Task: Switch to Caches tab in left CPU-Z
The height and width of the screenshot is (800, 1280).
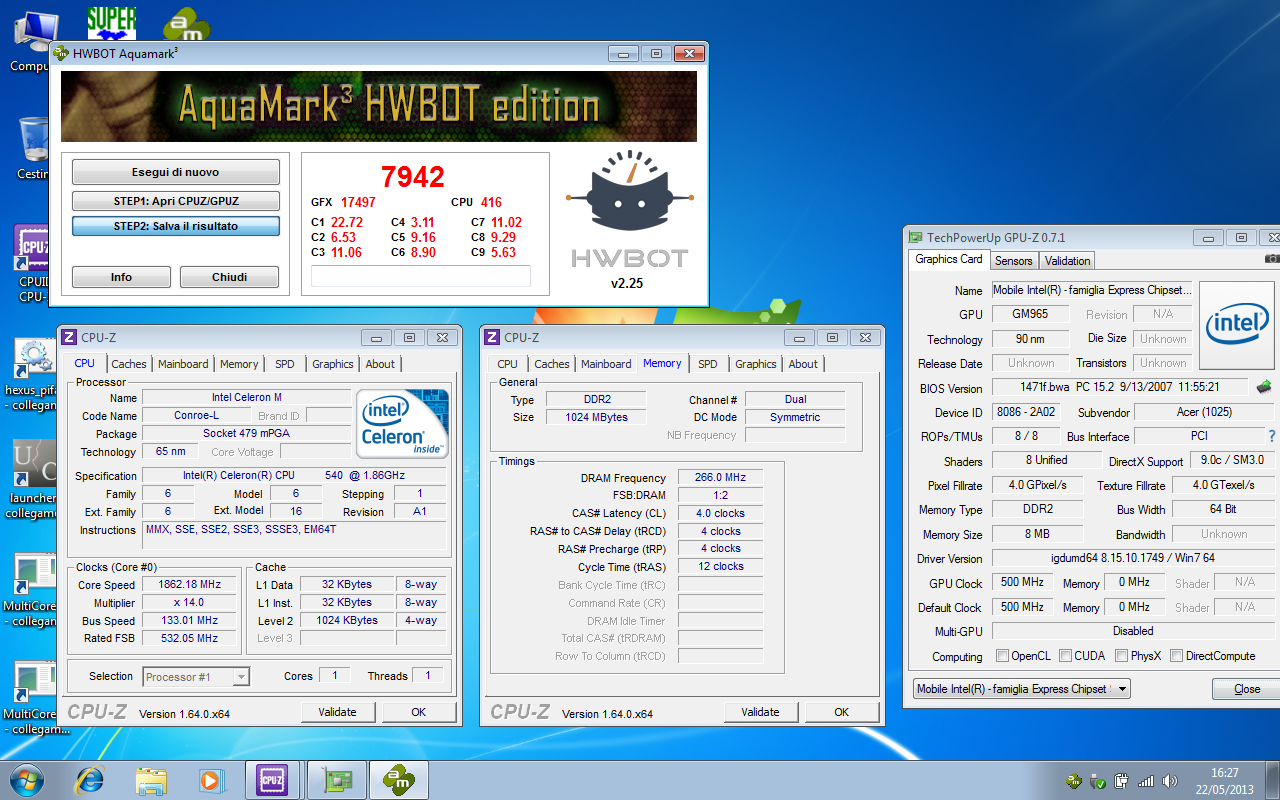Action: pyautogui.click(x=129, y=364)
